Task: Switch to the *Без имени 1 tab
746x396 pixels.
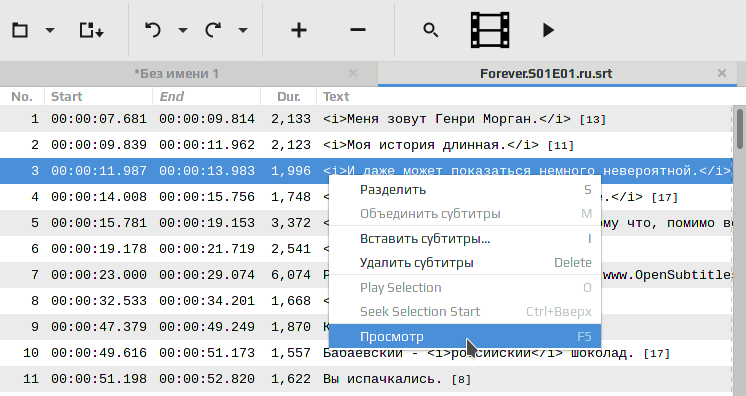Action: (176, 74)
